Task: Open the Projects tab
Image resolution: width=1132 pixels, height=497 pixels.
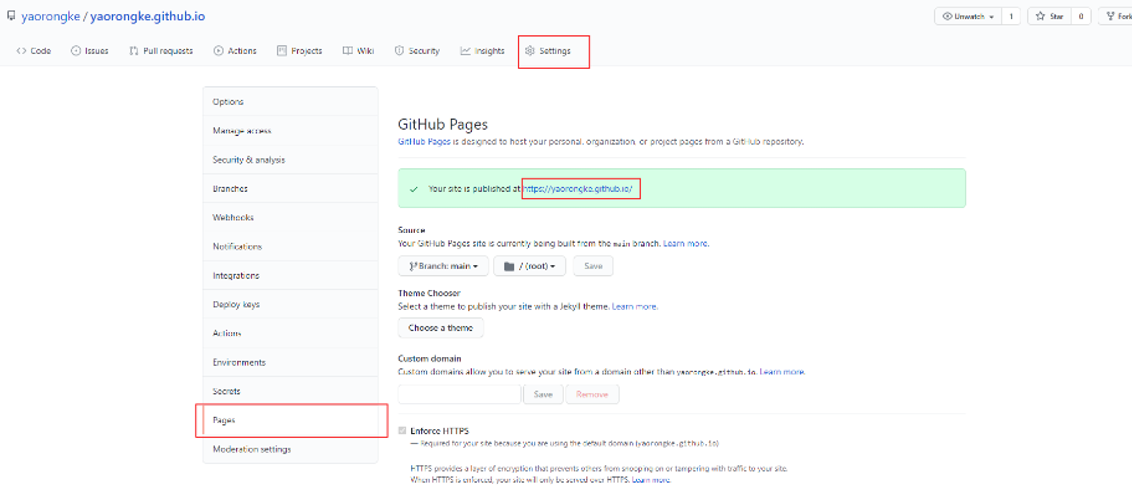Action: [x=300, y=51]
